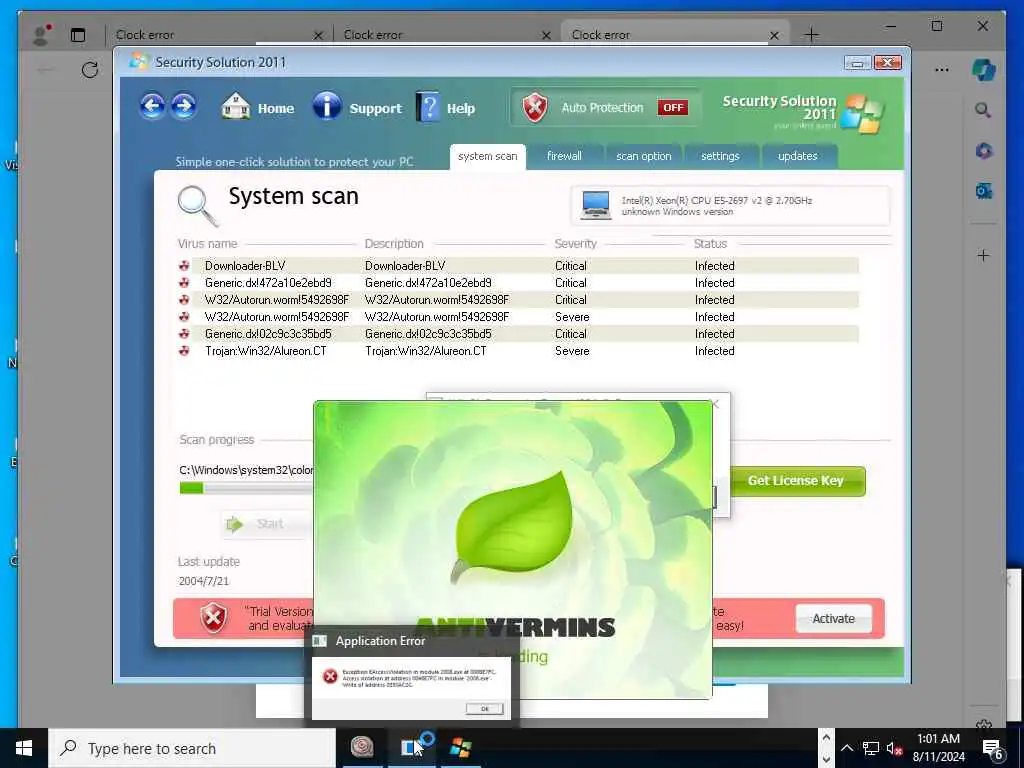Screen dimensions: 1024x768
Task: Click the taskbar search box
Action: (191, 748)
